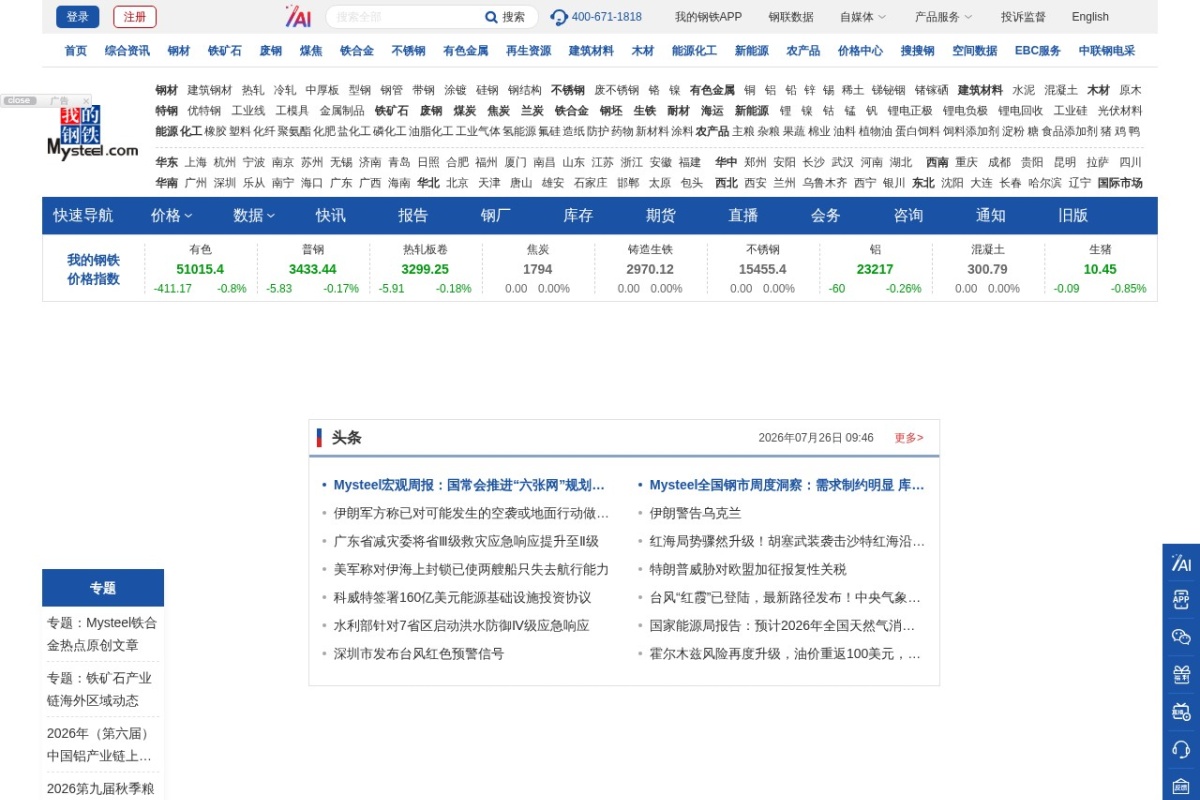This screenshot has width=1200, height=800.
Task: Open 快讯 tab in blue navbar
Action: coord(330,215)
